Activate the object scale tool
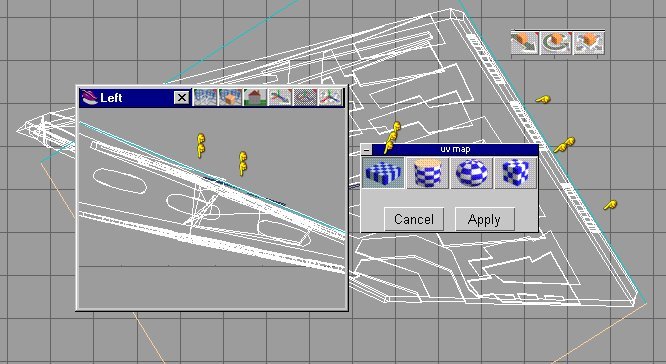 (x=588, y=43)
